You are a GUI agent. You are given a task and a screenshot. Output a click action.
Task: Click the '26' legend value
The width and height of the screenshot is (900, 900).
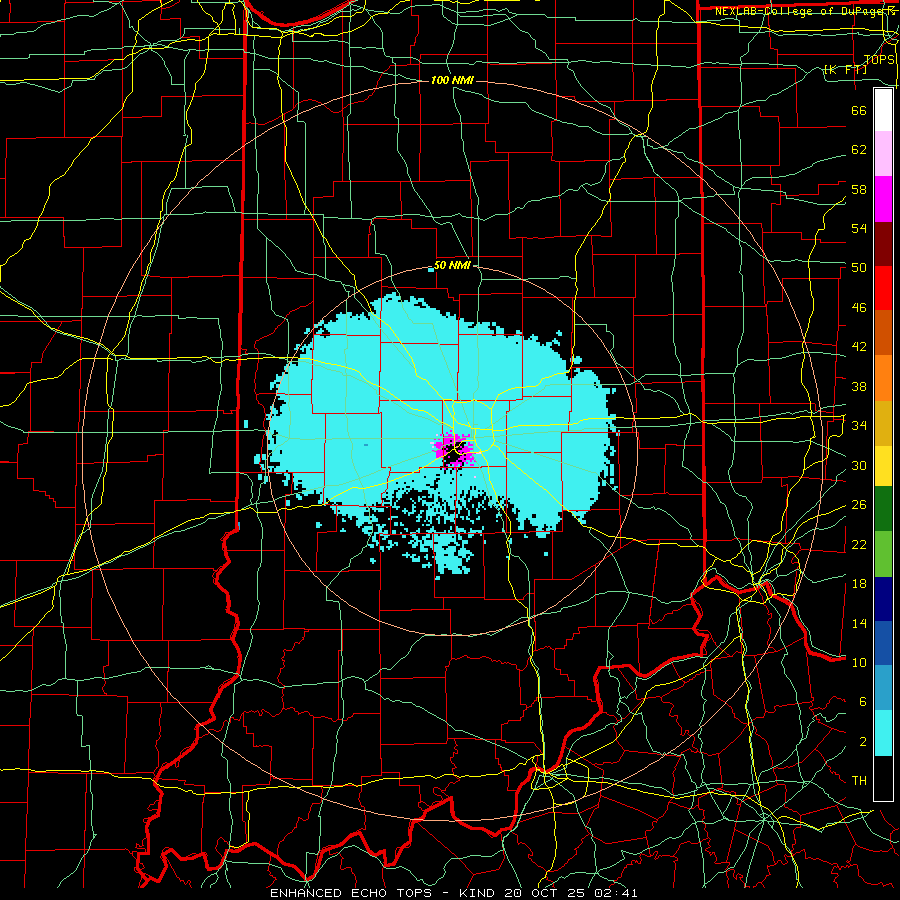pos(859,505)
